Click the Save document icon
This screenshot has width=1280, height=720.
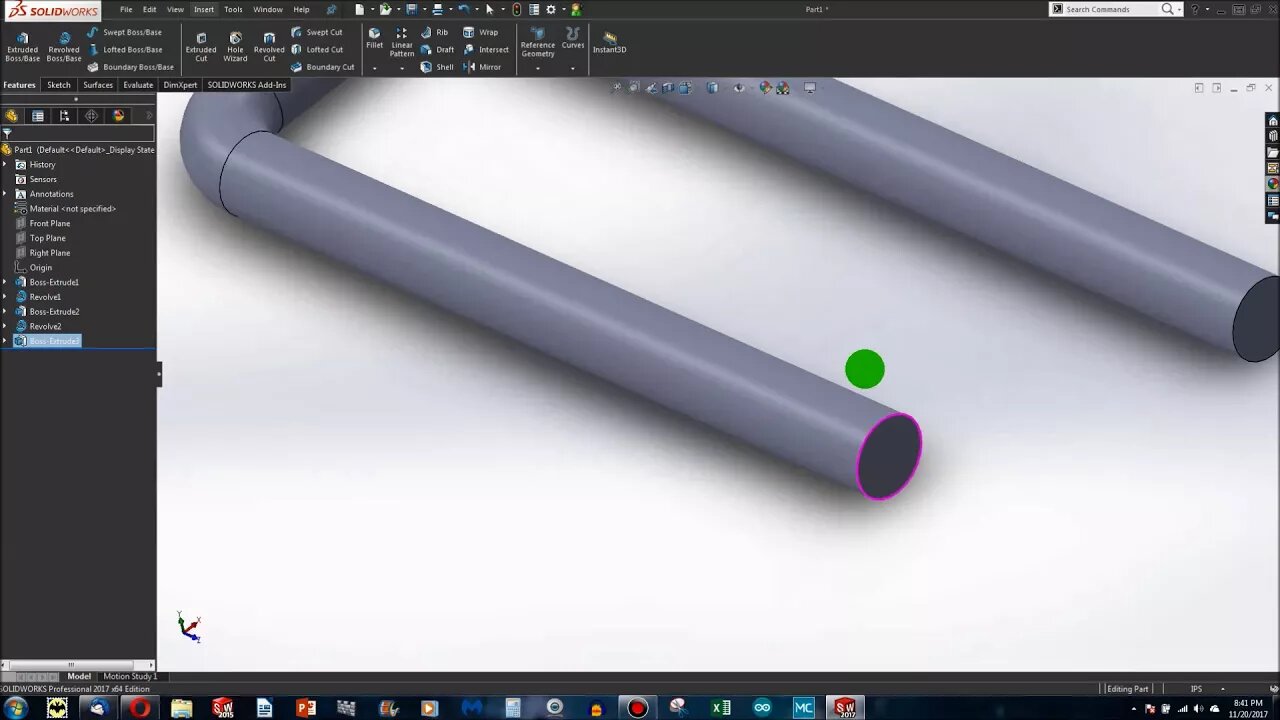(411, 9)
